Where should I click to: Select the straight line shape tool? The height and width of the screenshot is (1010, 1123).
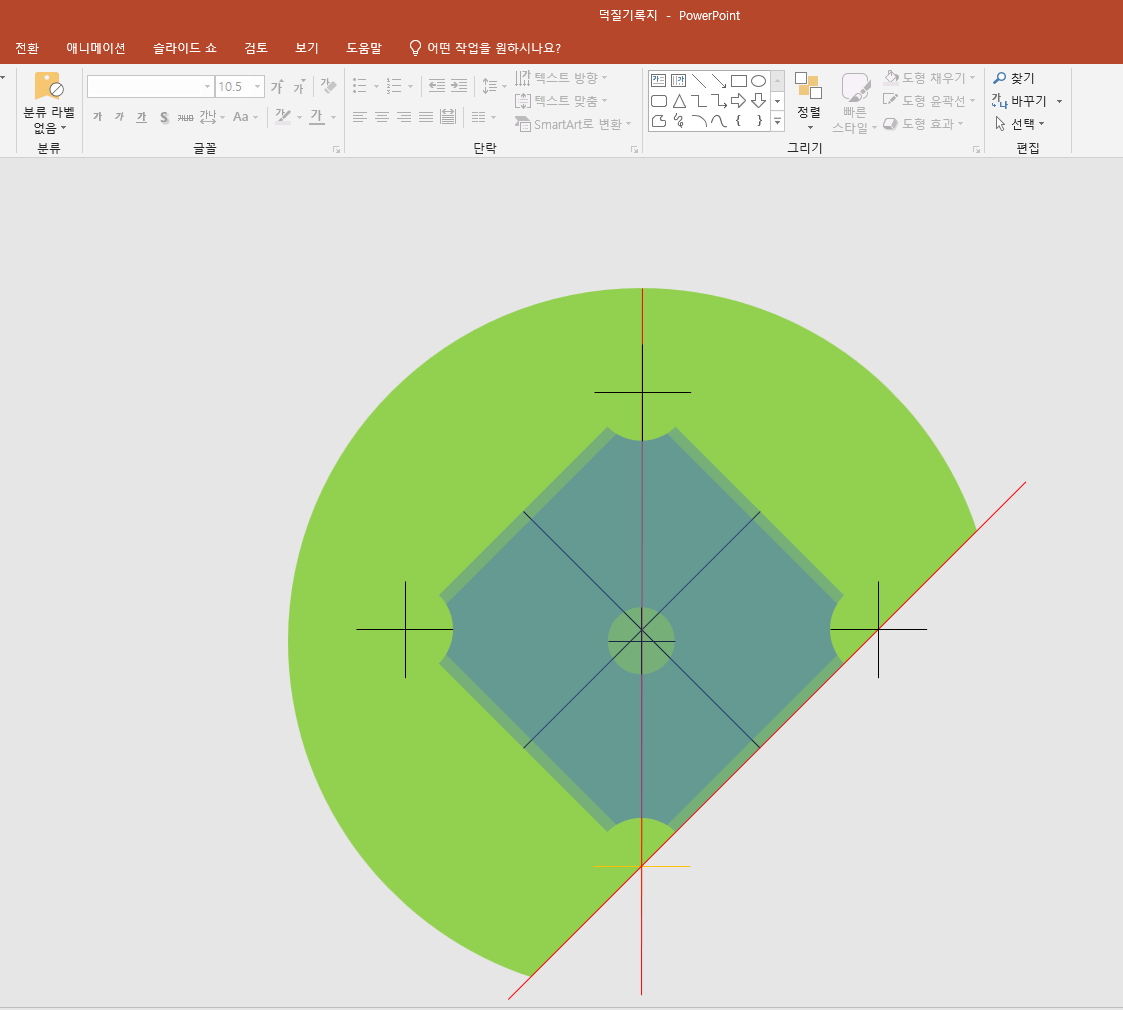(x=698, y=81)
